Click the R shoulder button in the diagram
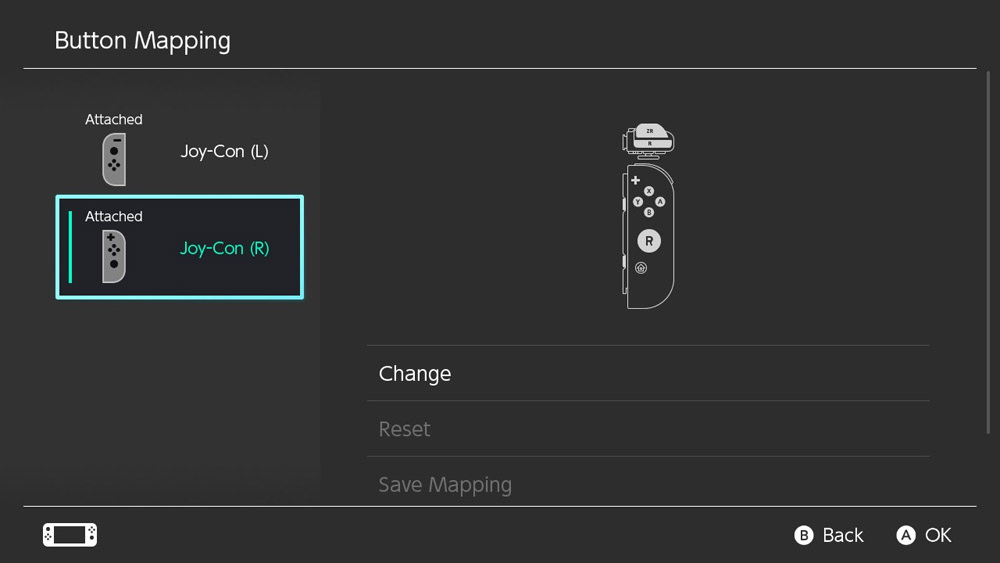Image resolution: width=1000 pixels, height=563 pixels. (x=650, y=143)
